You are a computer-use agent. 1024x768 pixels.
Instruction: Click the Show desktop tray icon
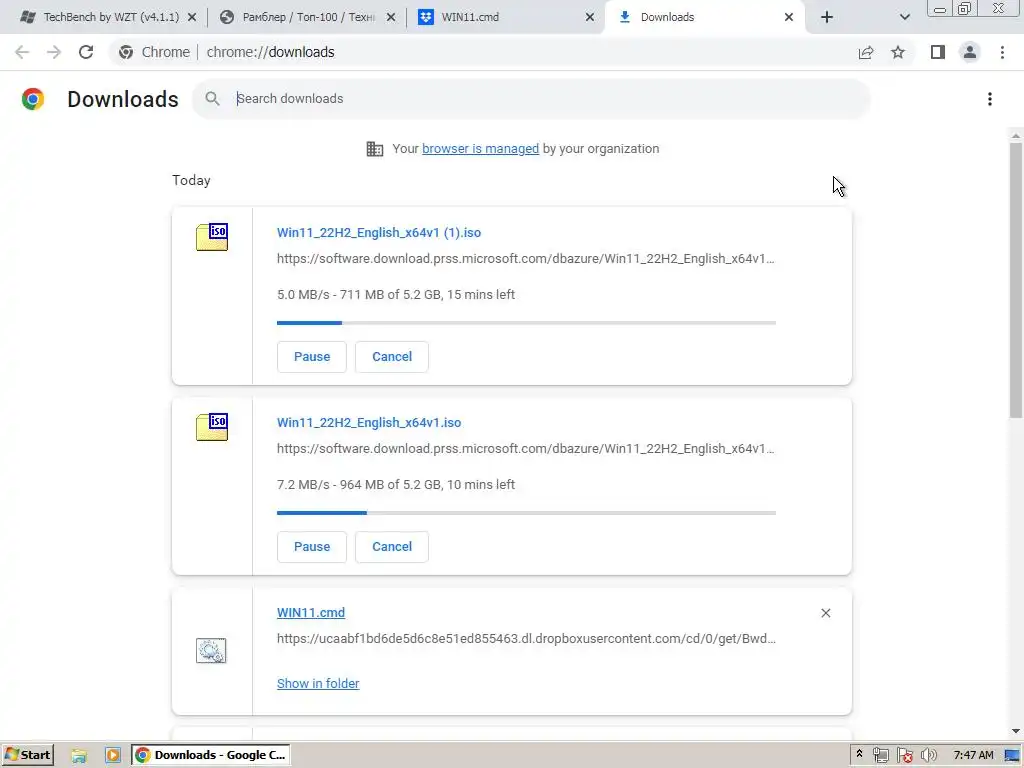coord(1012,756)
